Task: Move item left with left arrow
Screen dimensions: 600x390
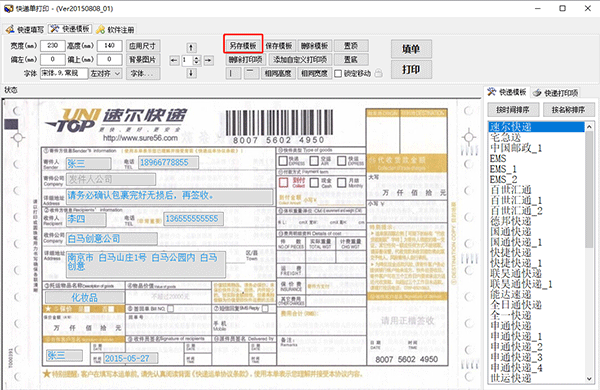Action: [174, 60]
